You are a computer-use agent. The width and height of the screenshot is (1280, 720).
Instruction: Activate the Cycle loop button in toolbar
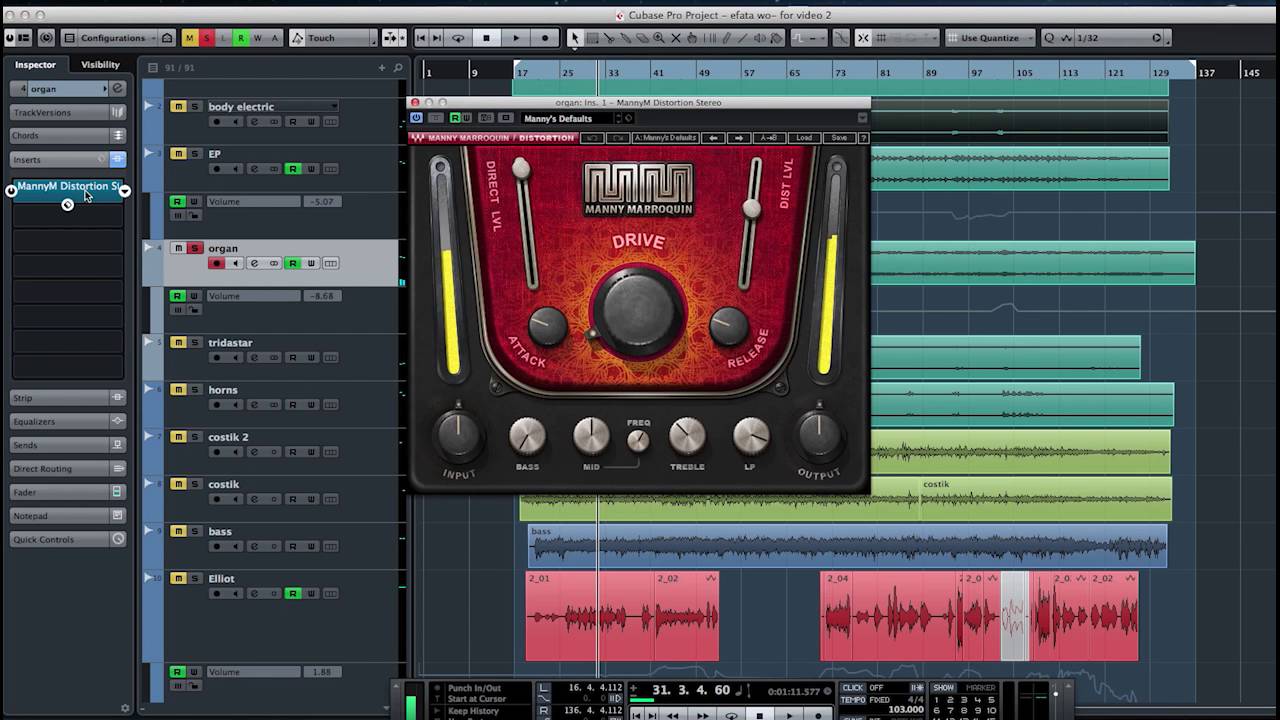[x=458, y=38]
